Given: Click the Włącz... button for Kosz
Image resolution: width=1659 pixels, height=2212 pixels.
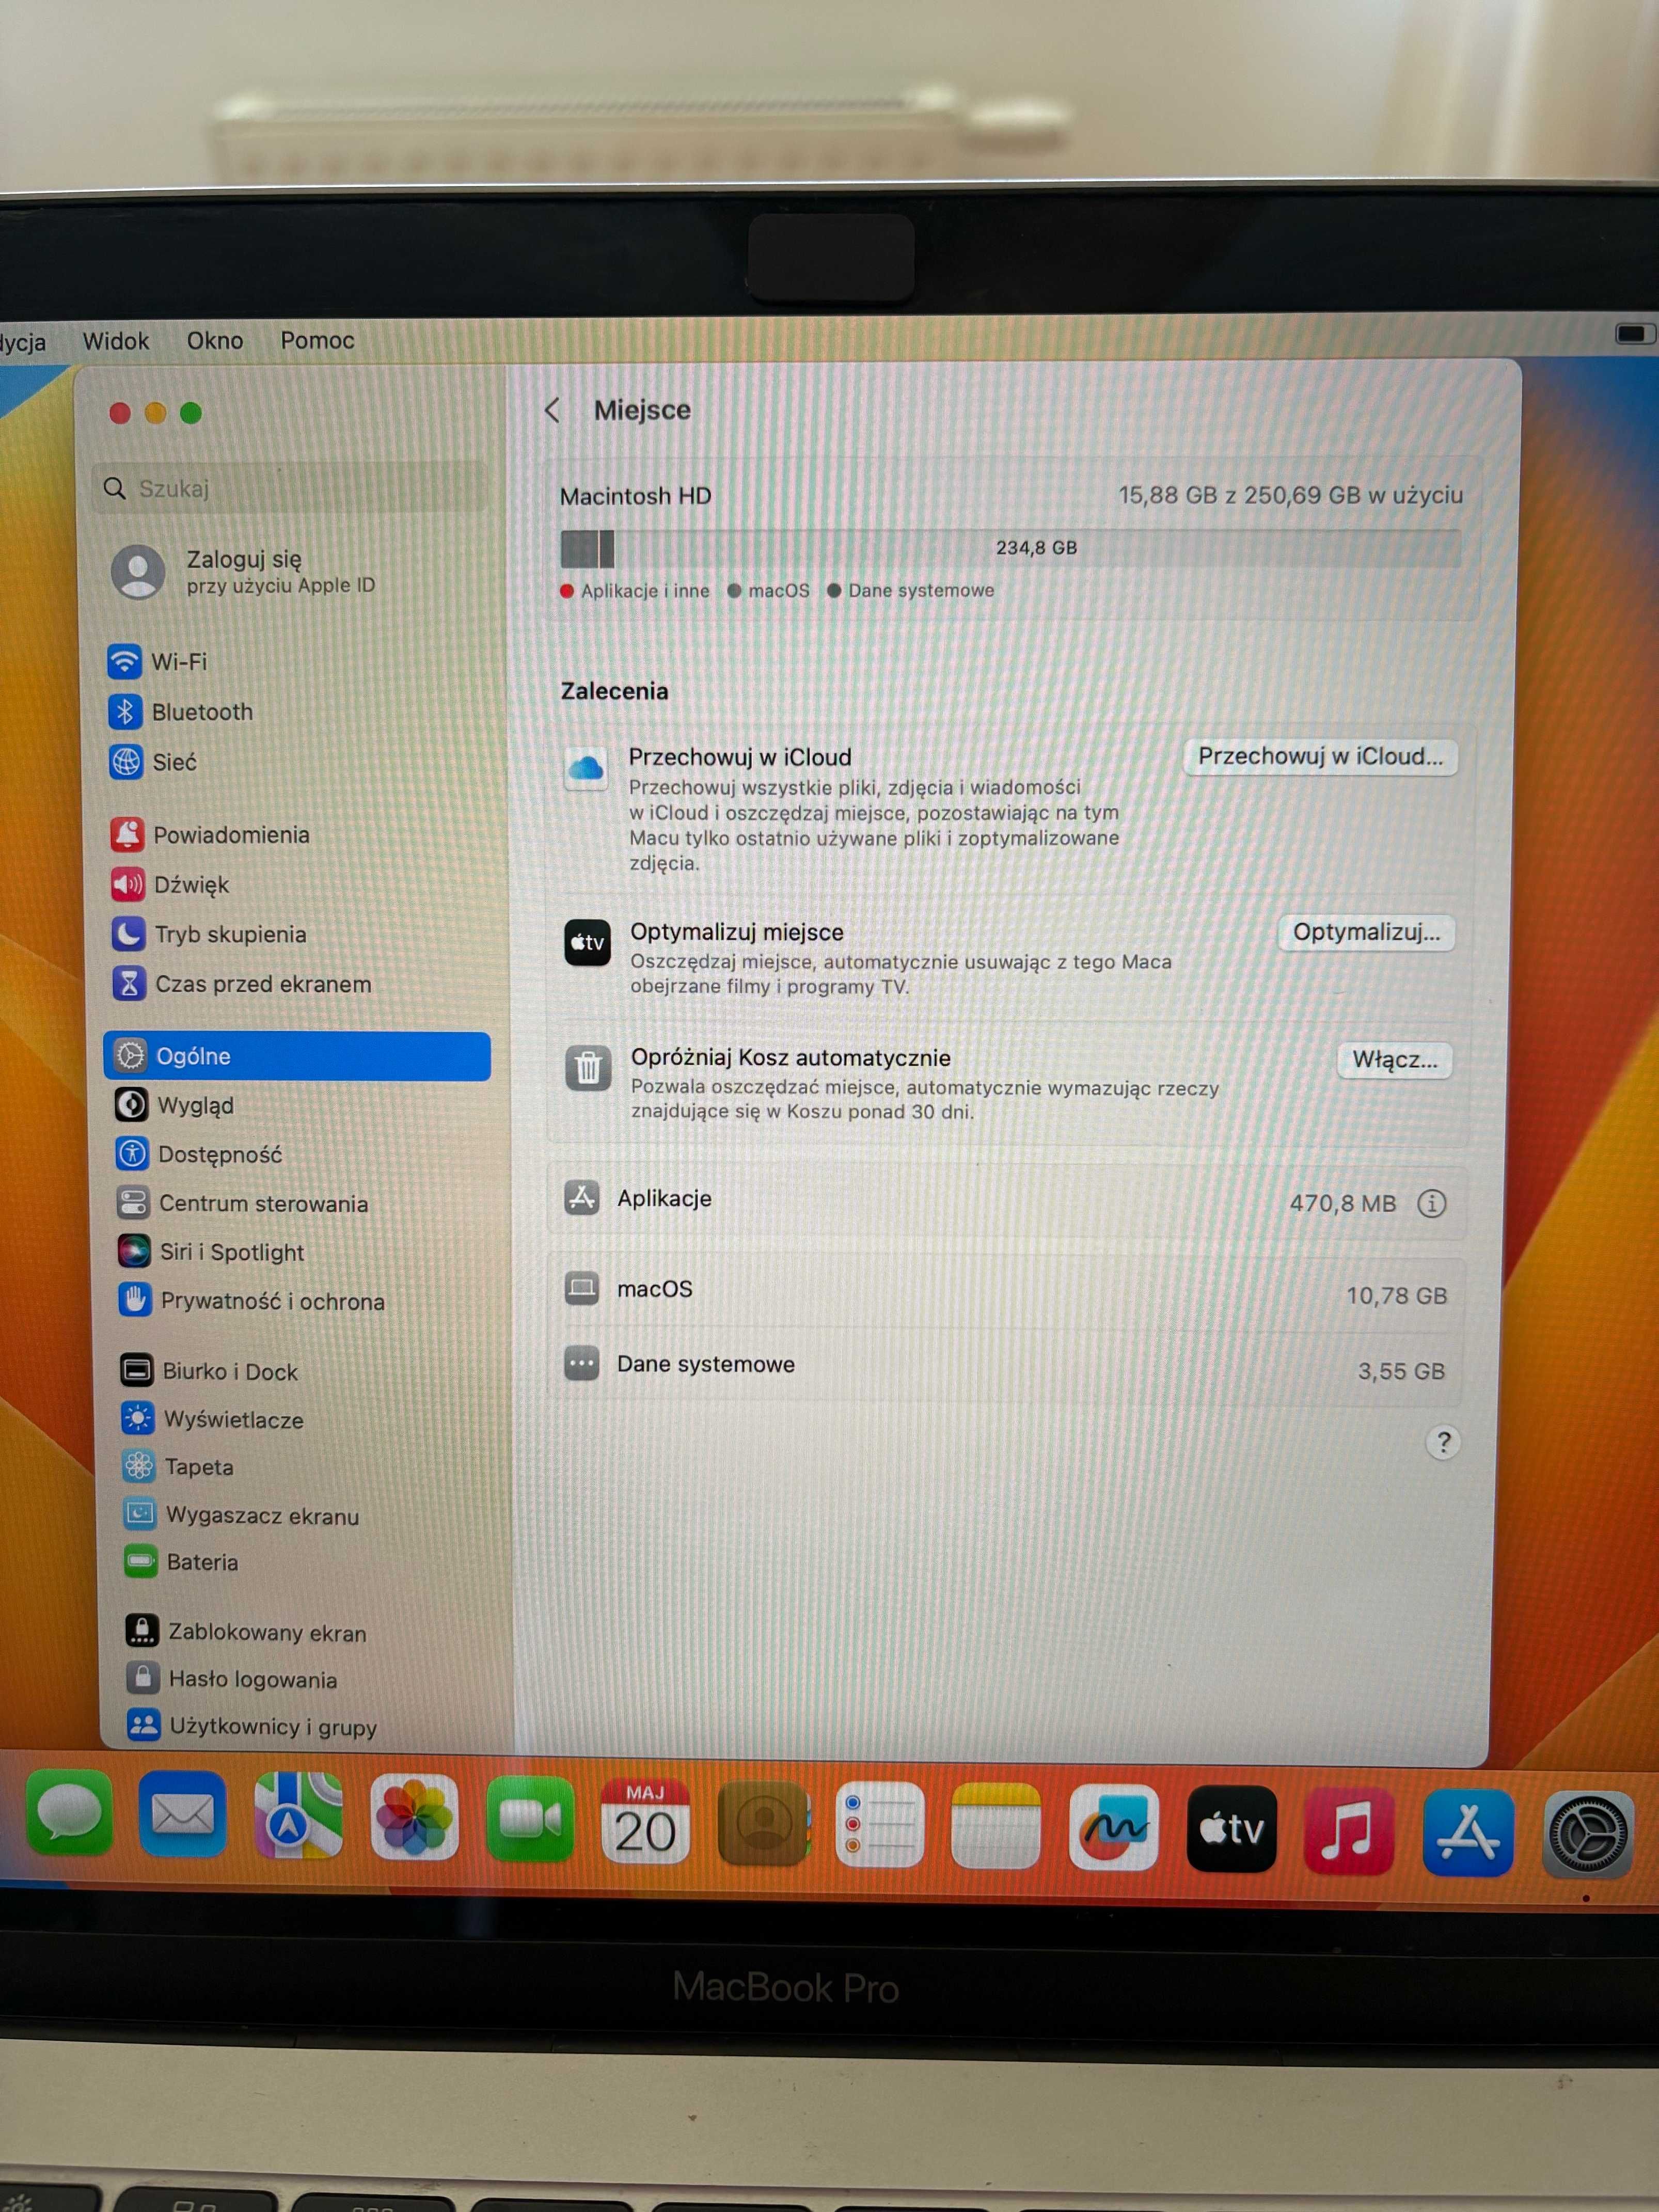Looking at the screenshot, I should (x=1395, y=1060).
